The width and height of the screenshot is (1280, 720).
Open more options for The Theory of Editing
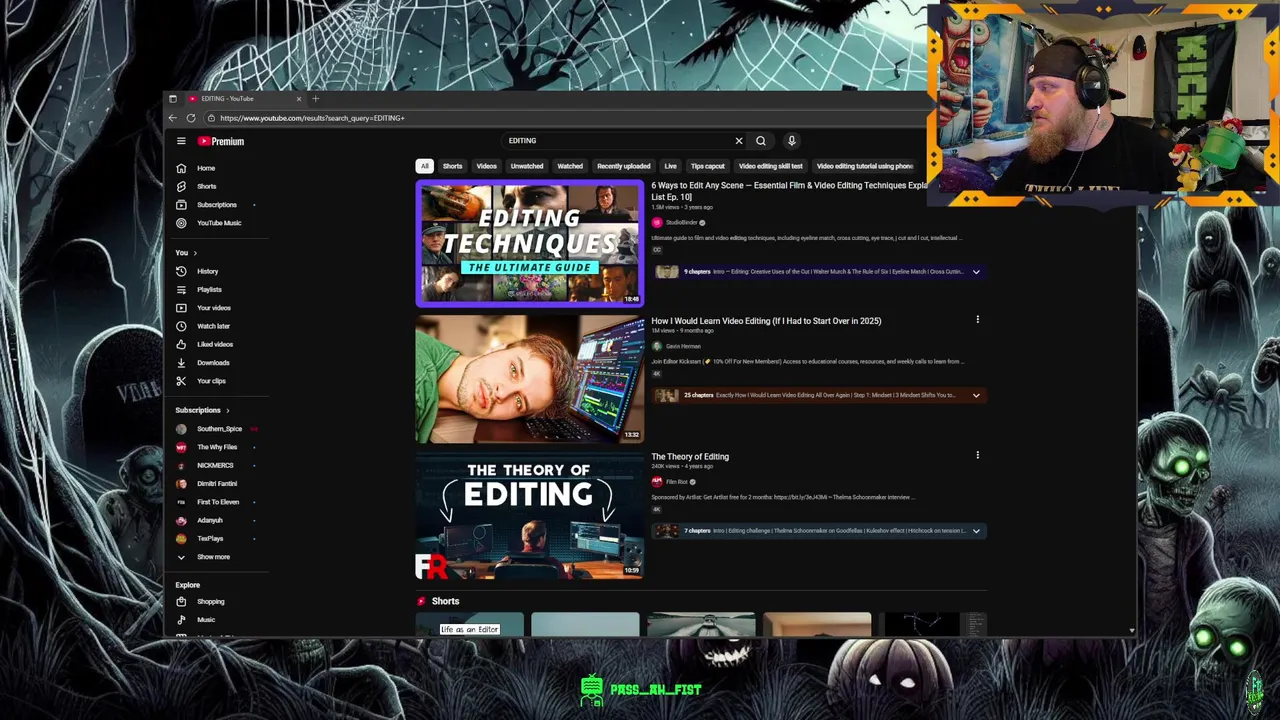977,455
